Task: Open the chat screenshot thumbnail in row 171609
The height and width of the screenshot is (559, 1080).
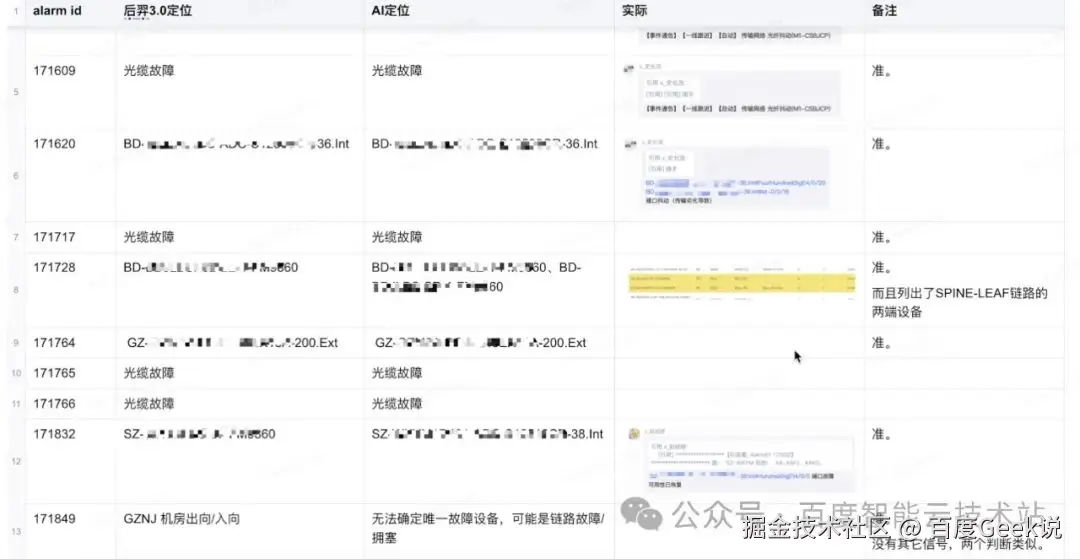Action: coord(734,89)
